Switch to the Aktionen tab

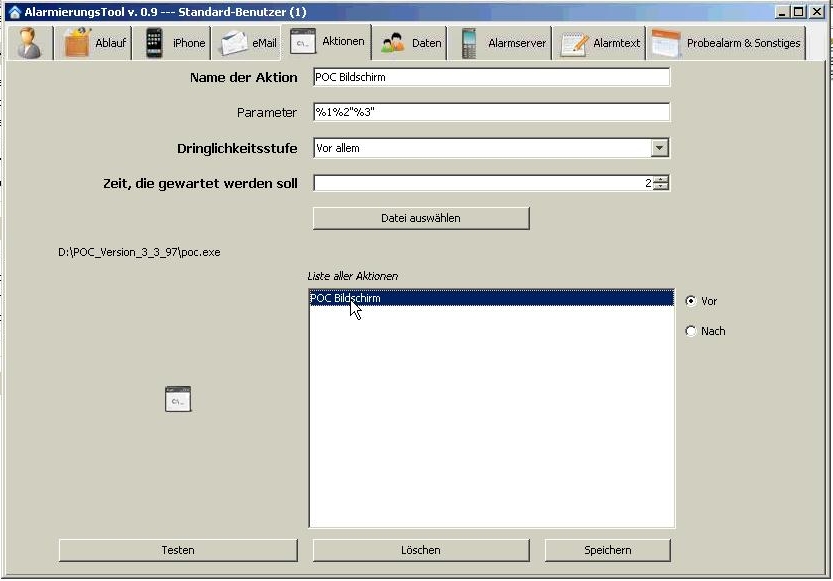(330, 42)
